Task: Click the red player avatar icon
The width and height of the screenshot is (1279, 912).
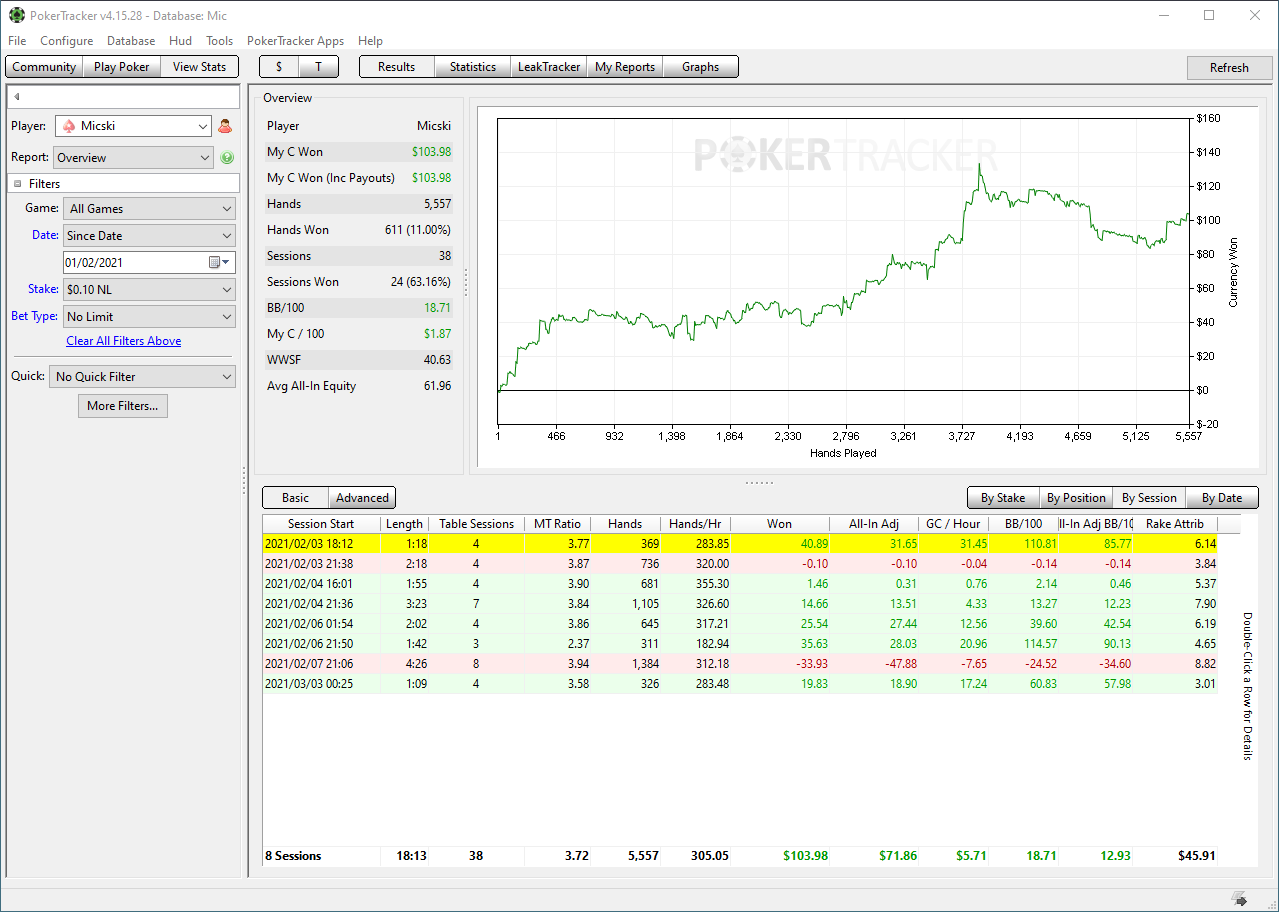Action: click(225, 126)
